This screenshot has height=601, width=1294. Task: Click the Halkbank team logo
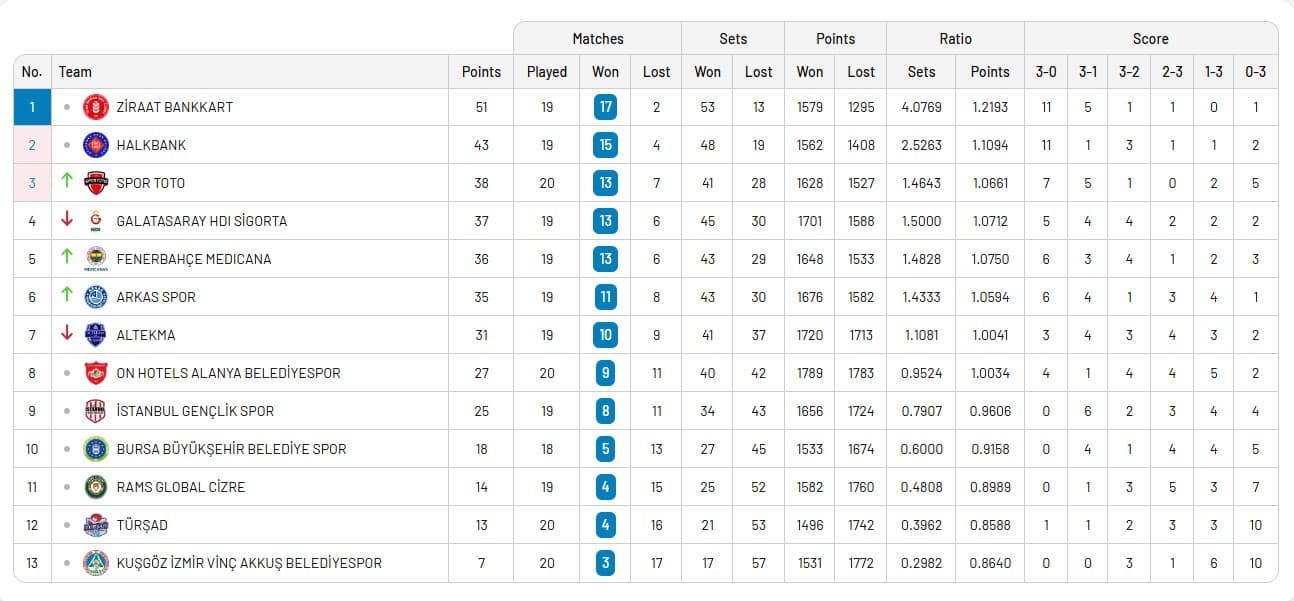96,145
